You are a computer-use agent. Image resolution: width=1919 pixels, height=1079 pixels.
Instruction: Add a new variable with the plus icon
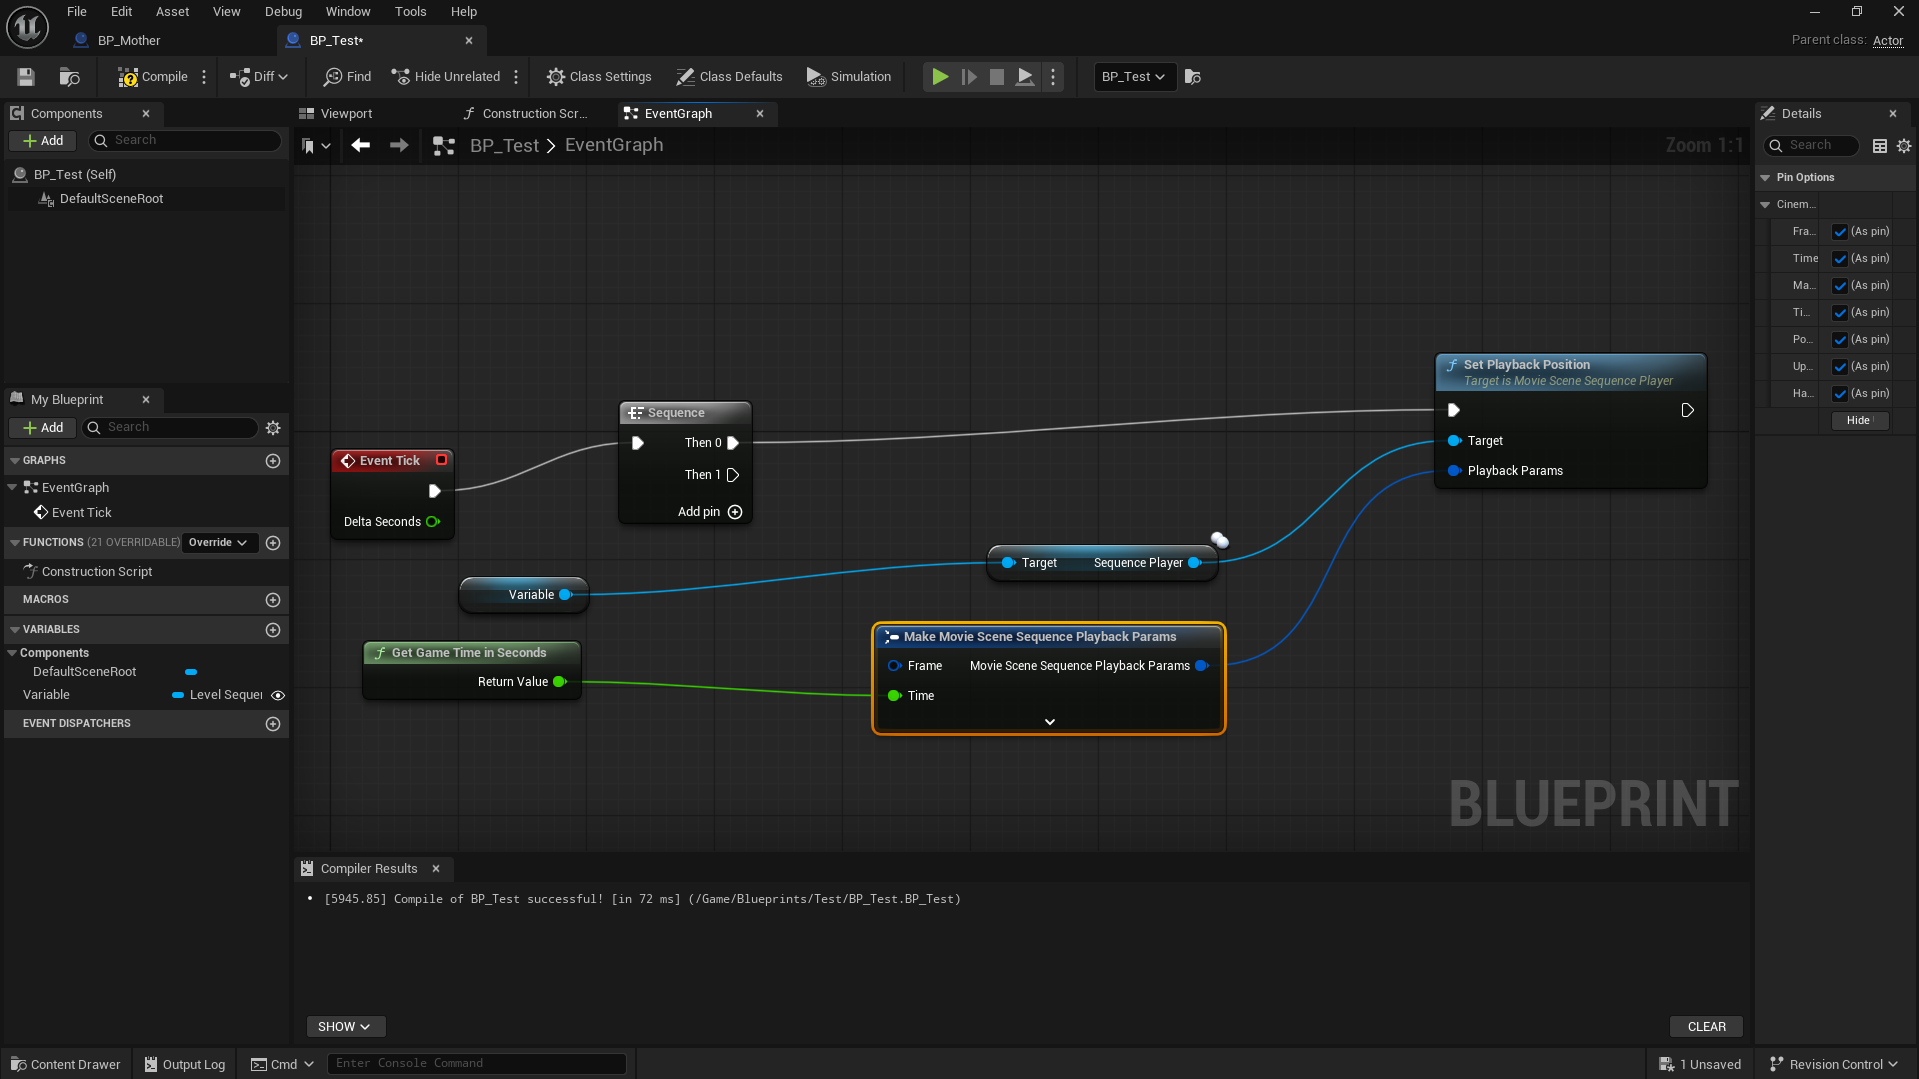(273, 630)
